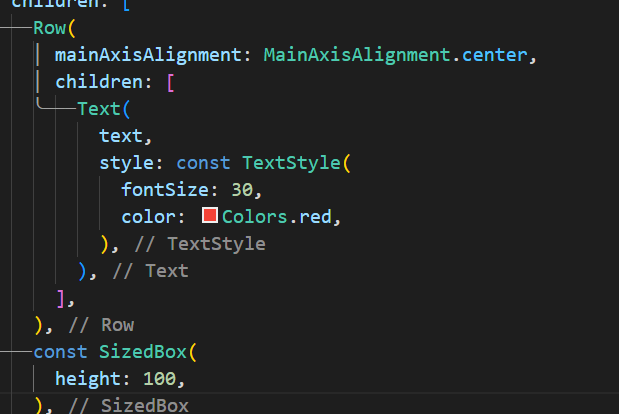
Task: Click the 'center' enum value
Action: coord(495,55)
